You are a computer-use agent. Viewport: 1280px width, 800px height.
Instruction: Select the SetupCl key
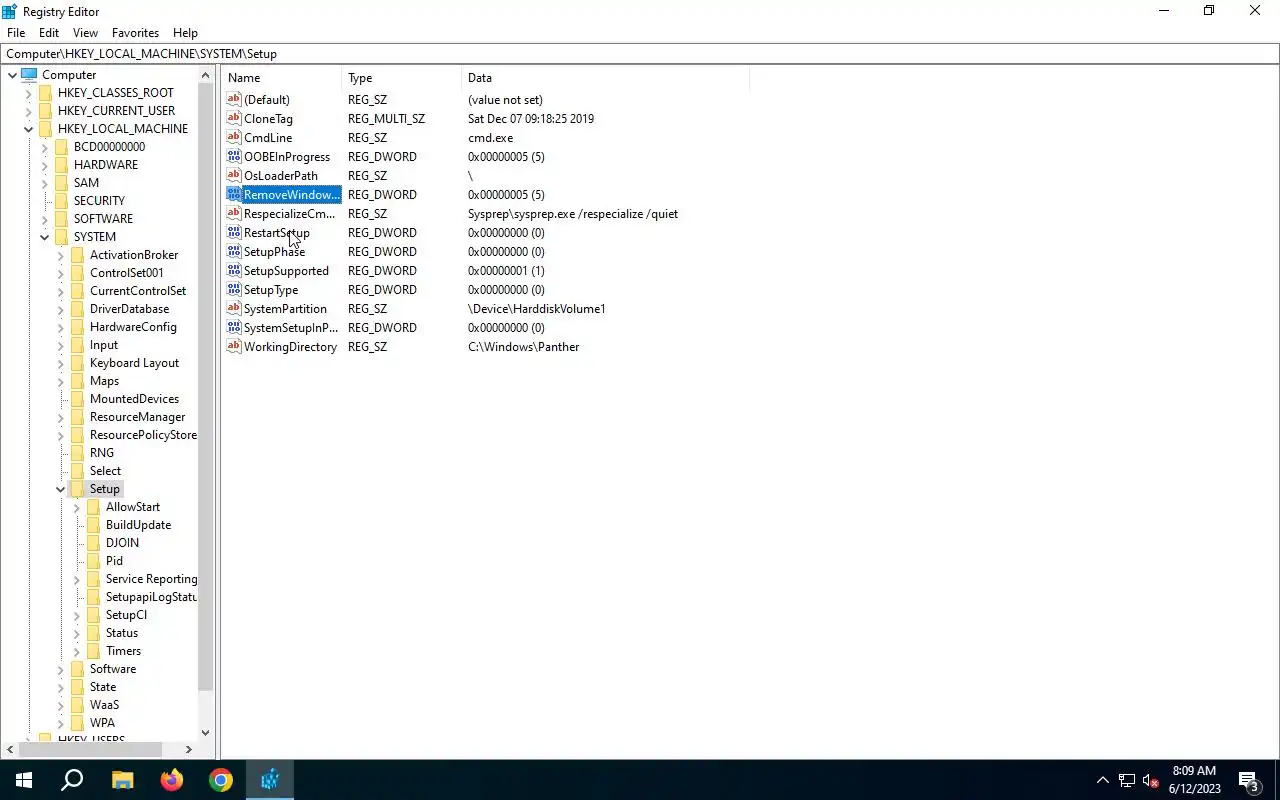tap(126, 615)
